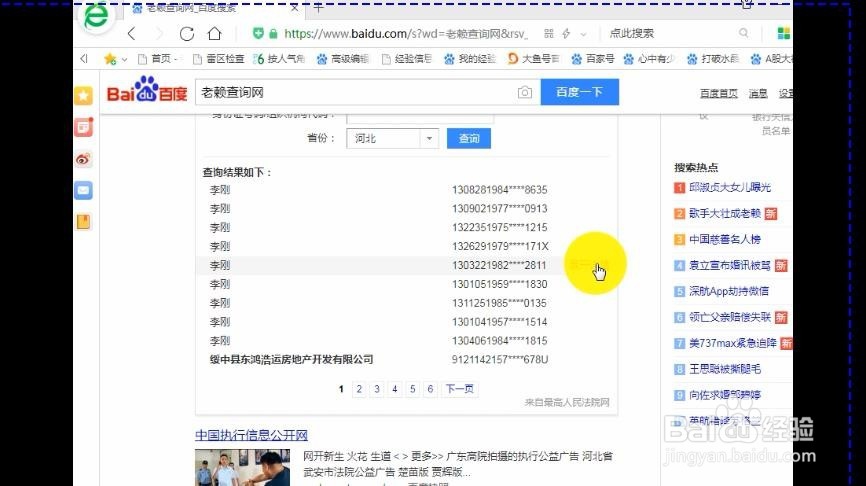Screen dimensions: 866x486
Task: Click the lightning speed mode icon
Action: click(566, 34)
